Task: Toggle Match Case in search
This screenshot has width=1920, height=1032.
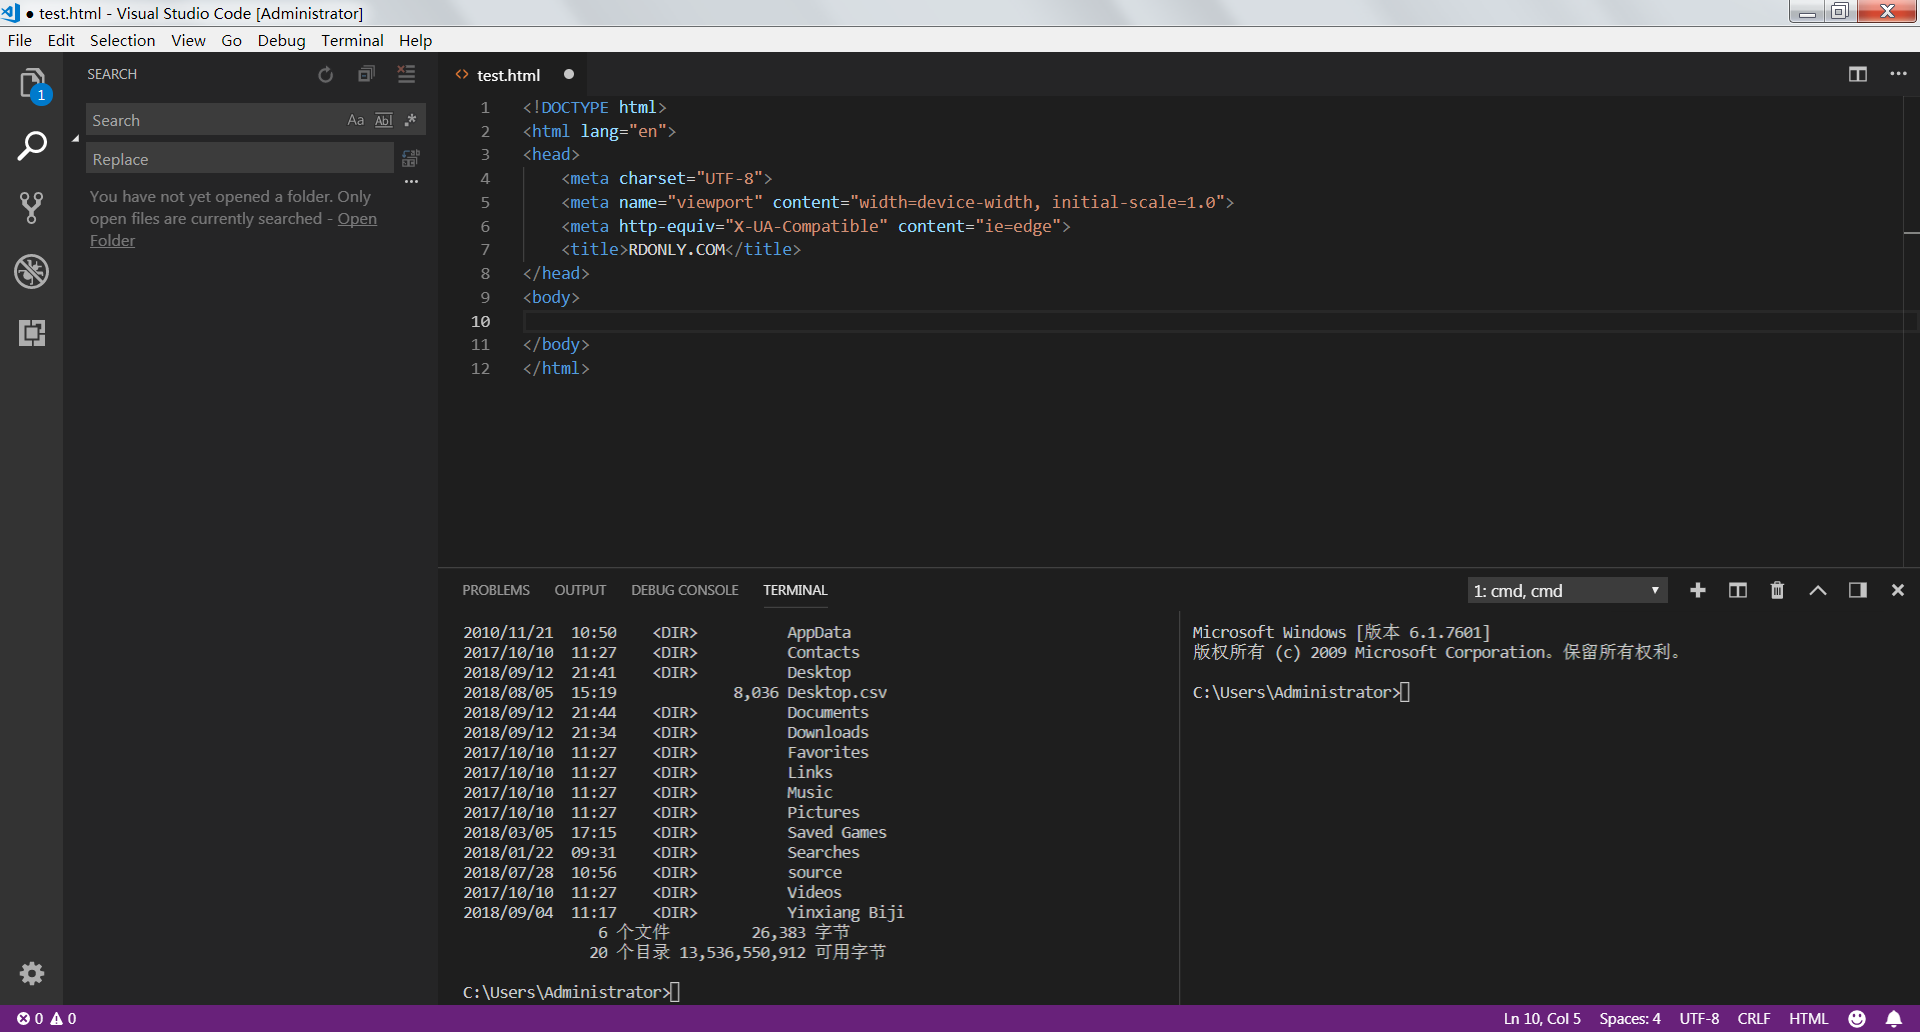Action: pyautogui.click(x=355, y=120)
